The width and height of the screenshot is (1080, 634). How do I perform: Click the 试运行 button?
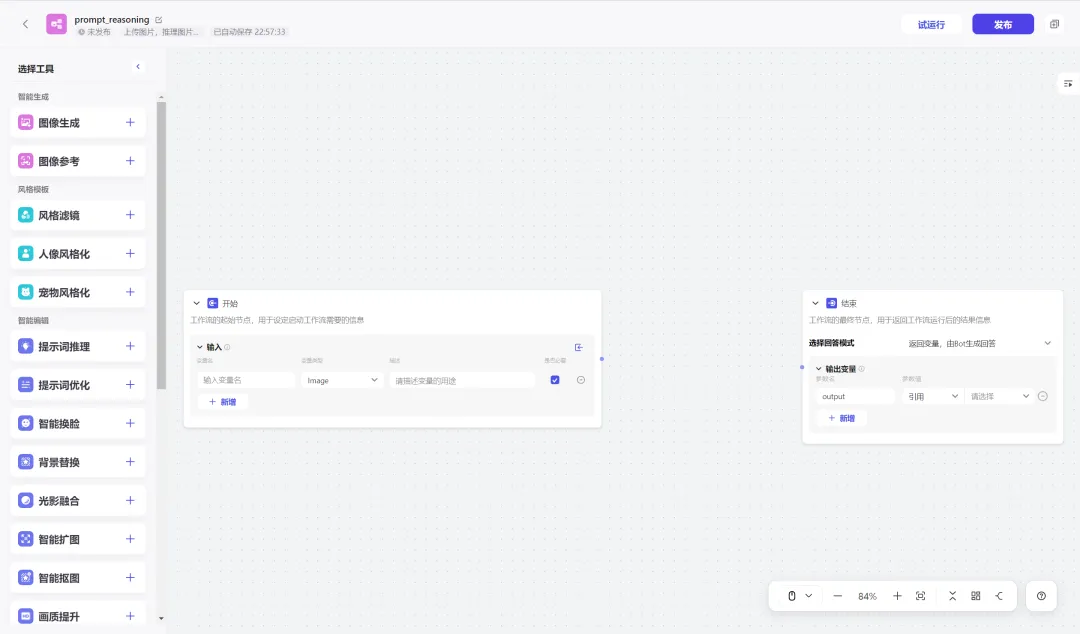tap(931, 24)
